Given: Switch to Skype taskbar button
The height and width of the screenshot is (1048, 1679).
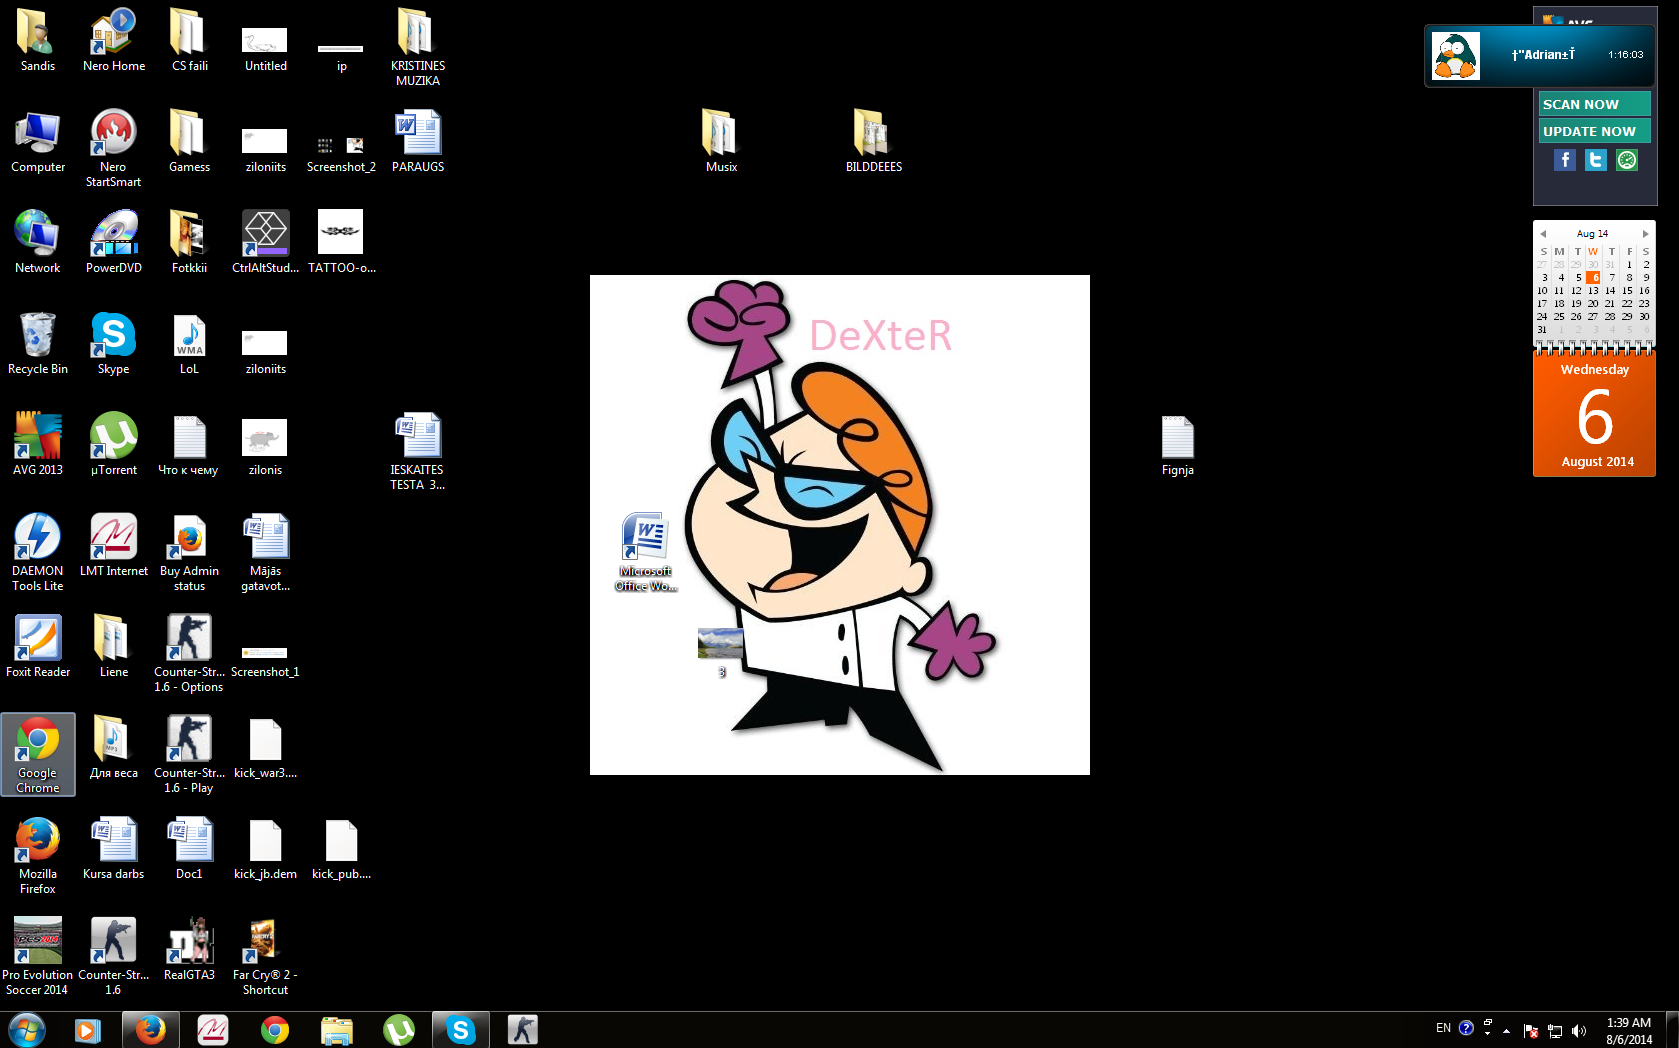Looking at the screenshot, I should (460, 1029).
